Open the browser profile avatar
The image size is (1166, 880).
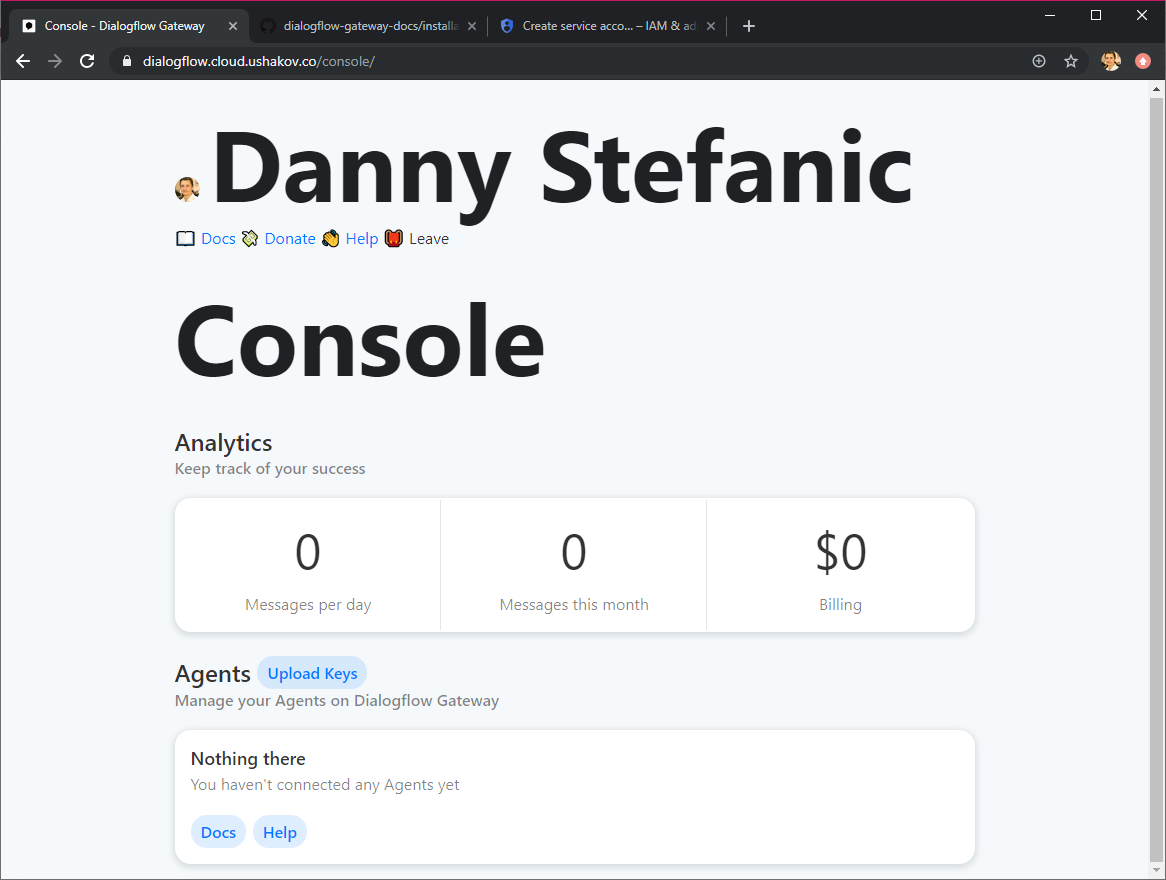coord(1111,61)
